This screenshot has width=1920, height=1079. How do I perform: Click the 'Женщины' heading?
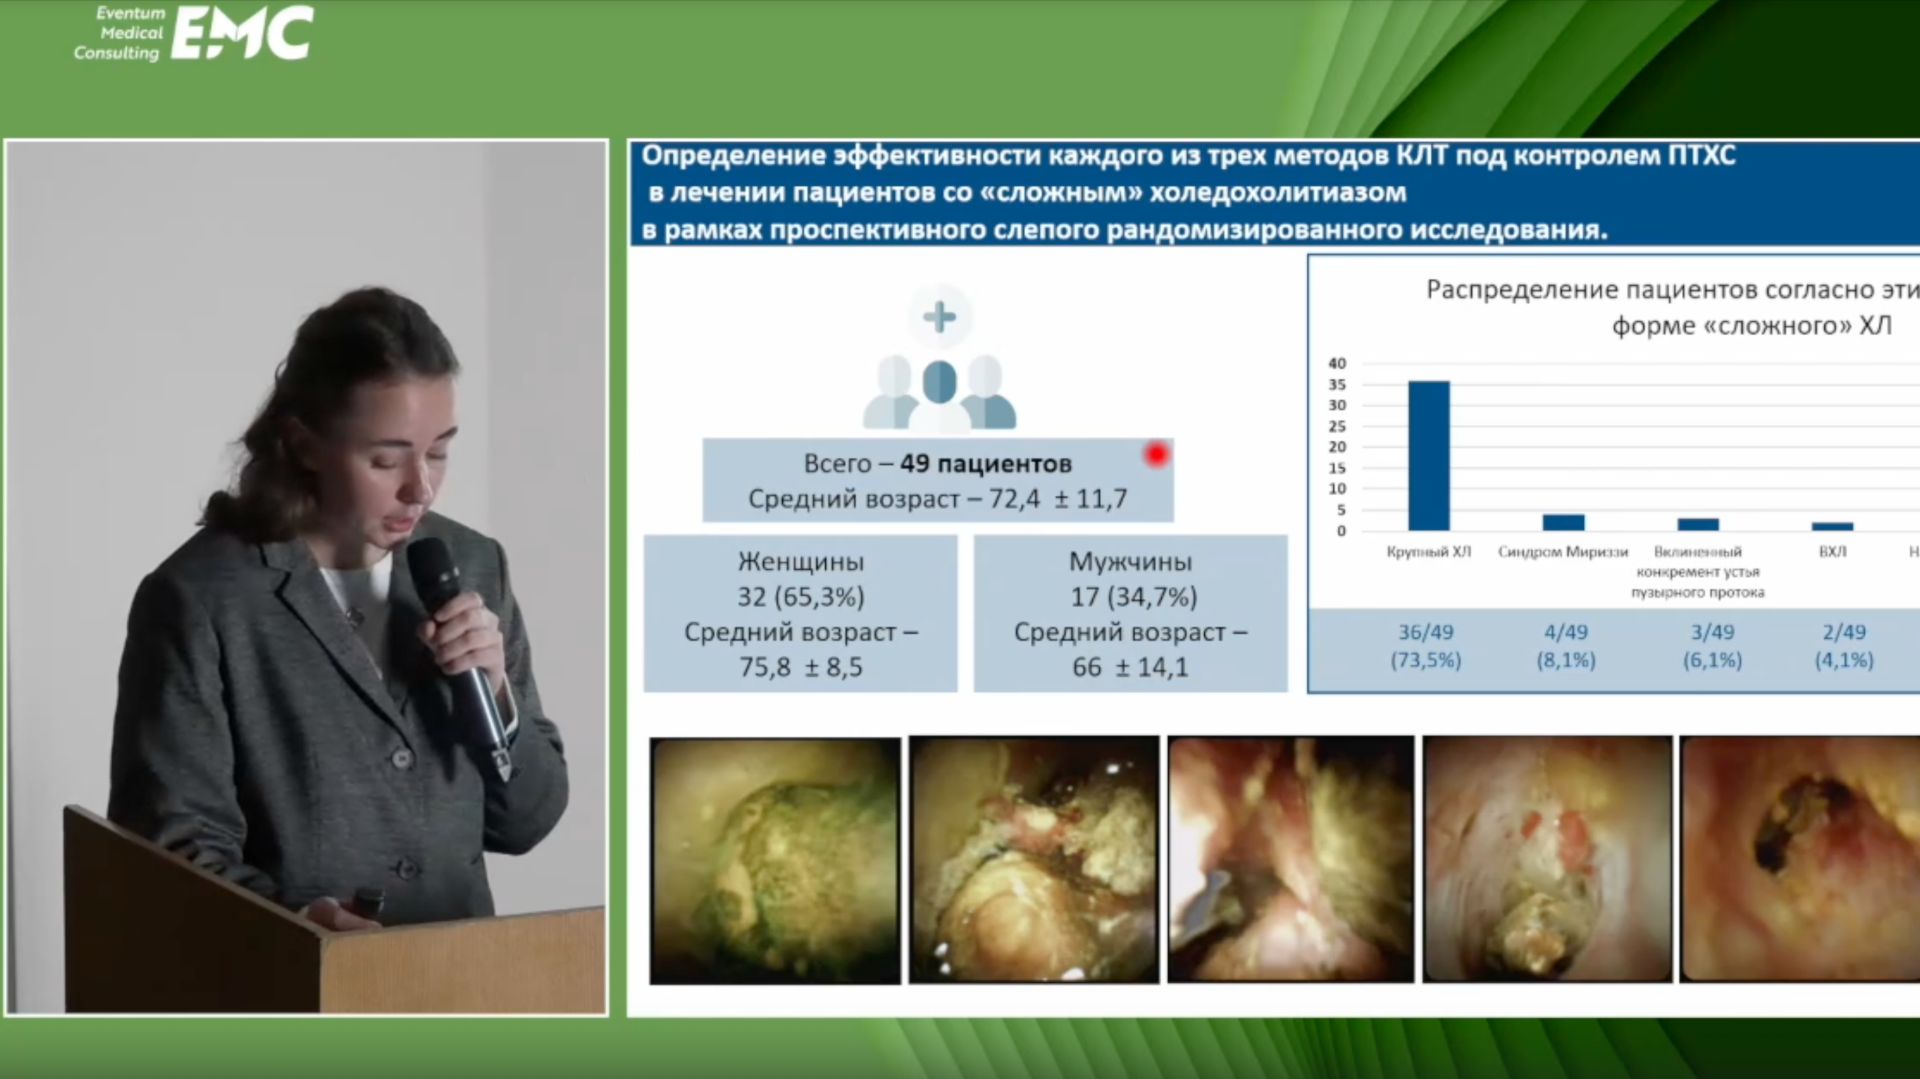coord(801,562)
